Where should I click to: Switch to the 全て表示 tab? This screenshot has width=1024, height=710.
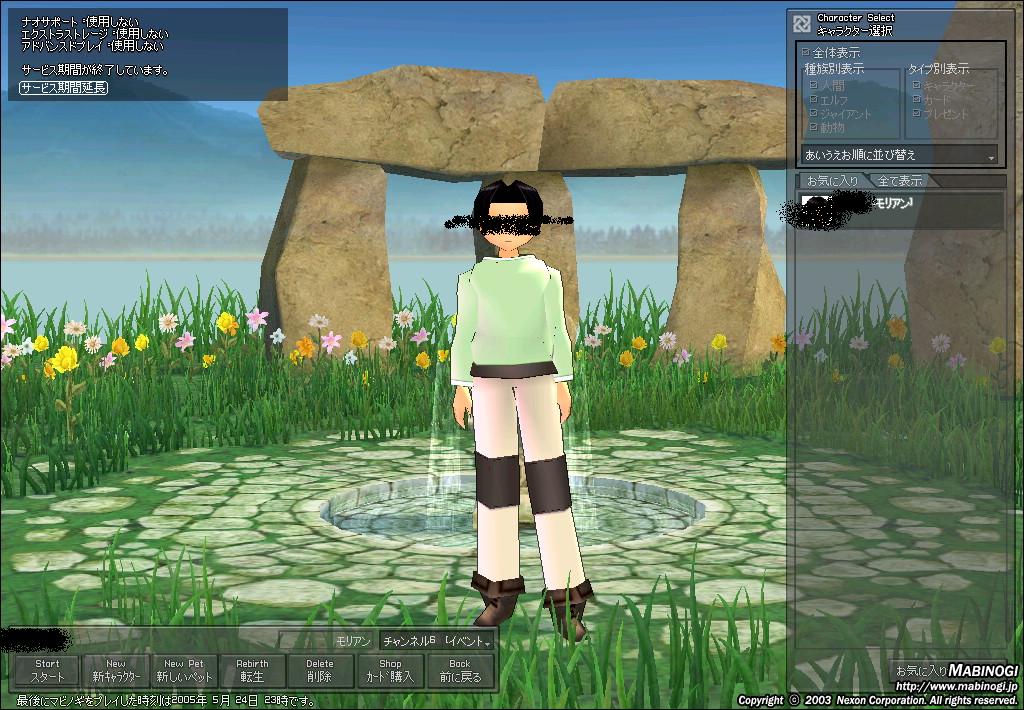[900, 181]
